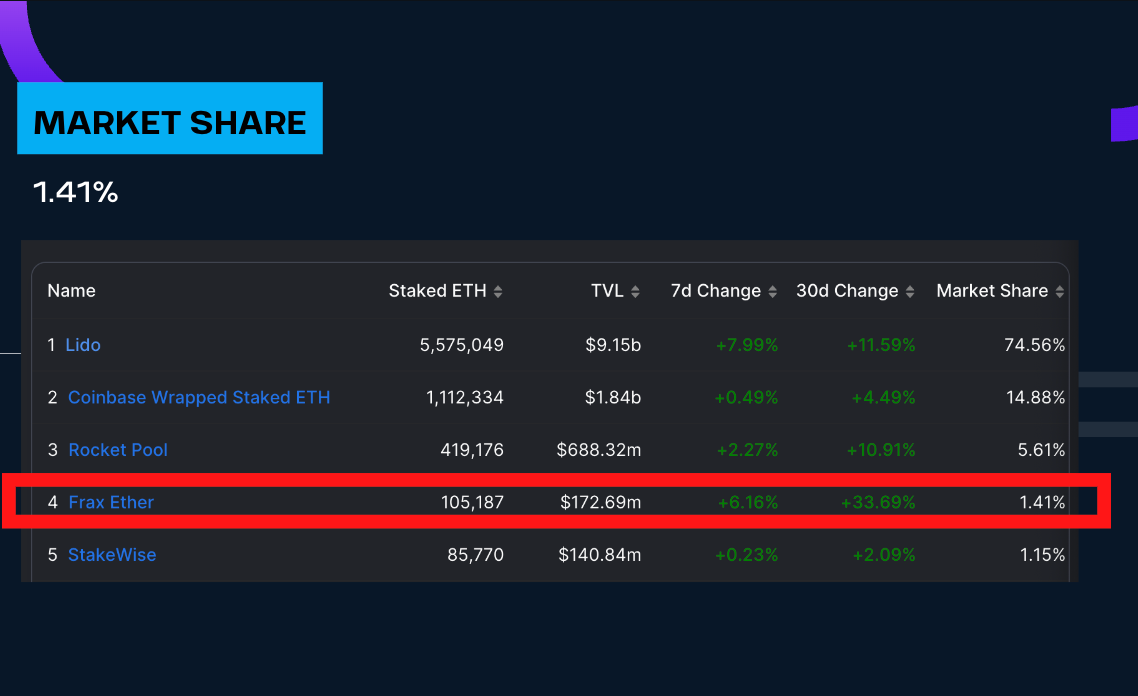Sort table by Staked ETH arrows icon
The height and width of the screenshot is (696, 1138).
pos(498,292)
